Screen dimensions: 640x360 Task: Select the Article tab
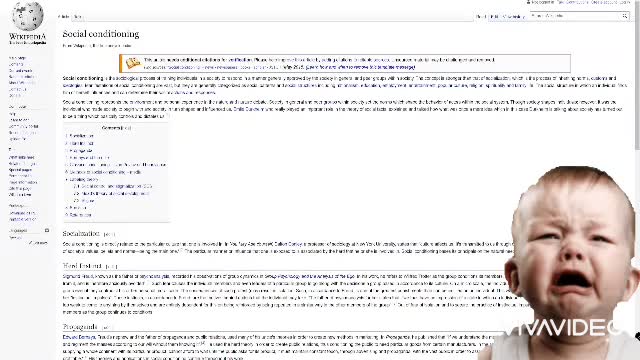(x=63, y=17)
